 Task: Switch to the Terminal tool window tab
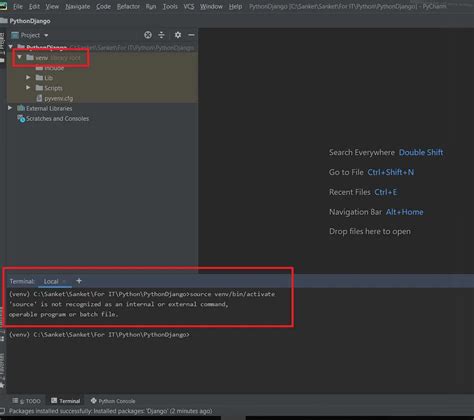pos(66,401)
